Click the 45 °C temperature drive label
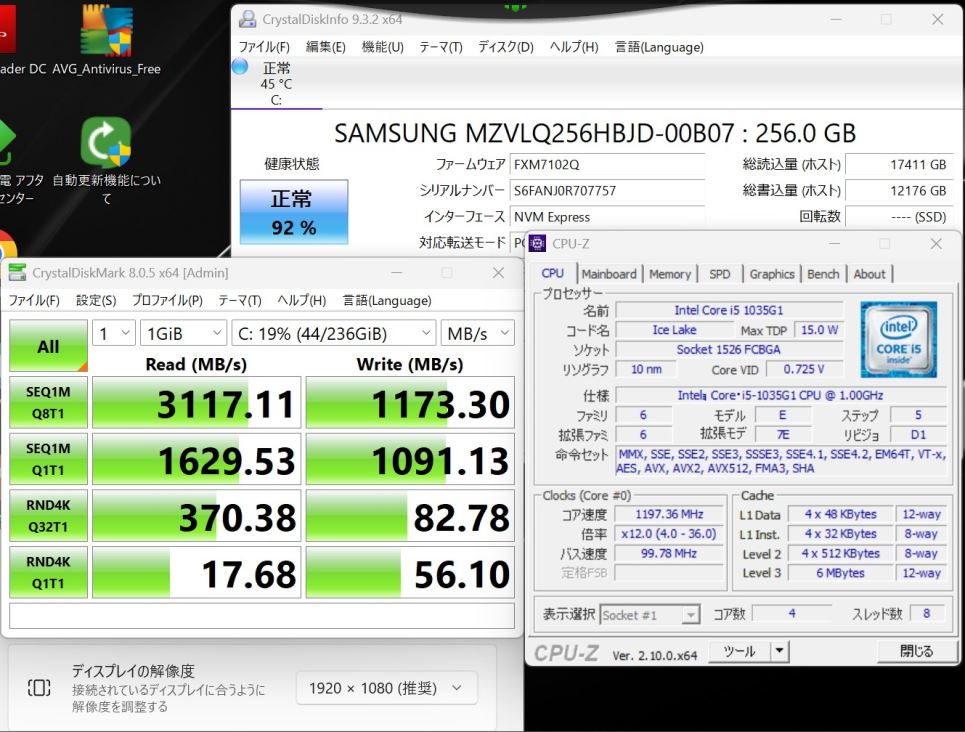965x732 pixels. pyautogui.click(x=276, y=84)
